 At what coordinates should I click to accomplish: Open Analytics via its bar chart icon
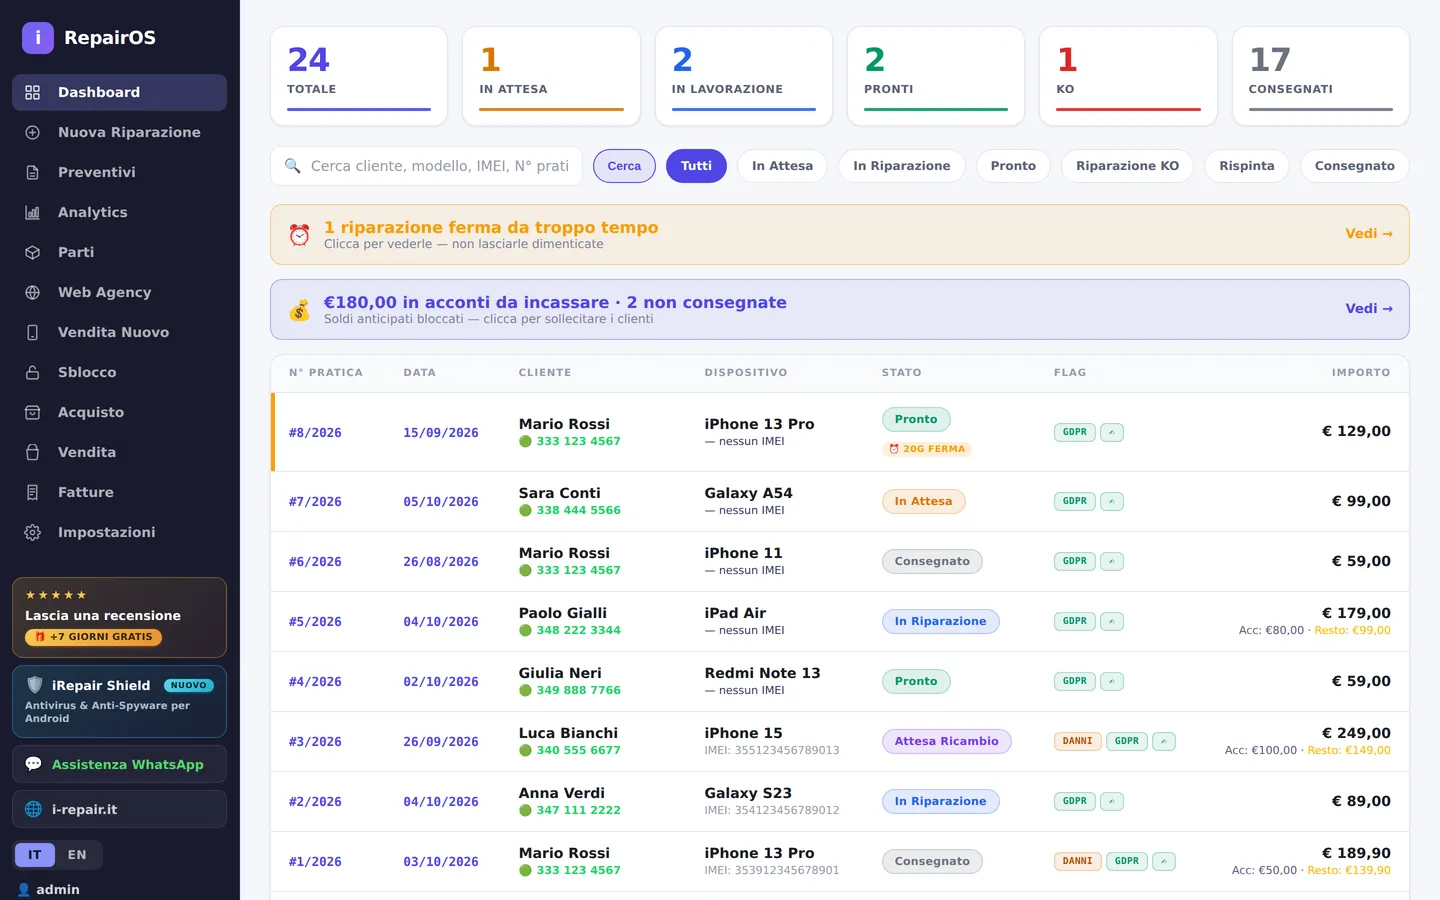(x=32, y=212)
